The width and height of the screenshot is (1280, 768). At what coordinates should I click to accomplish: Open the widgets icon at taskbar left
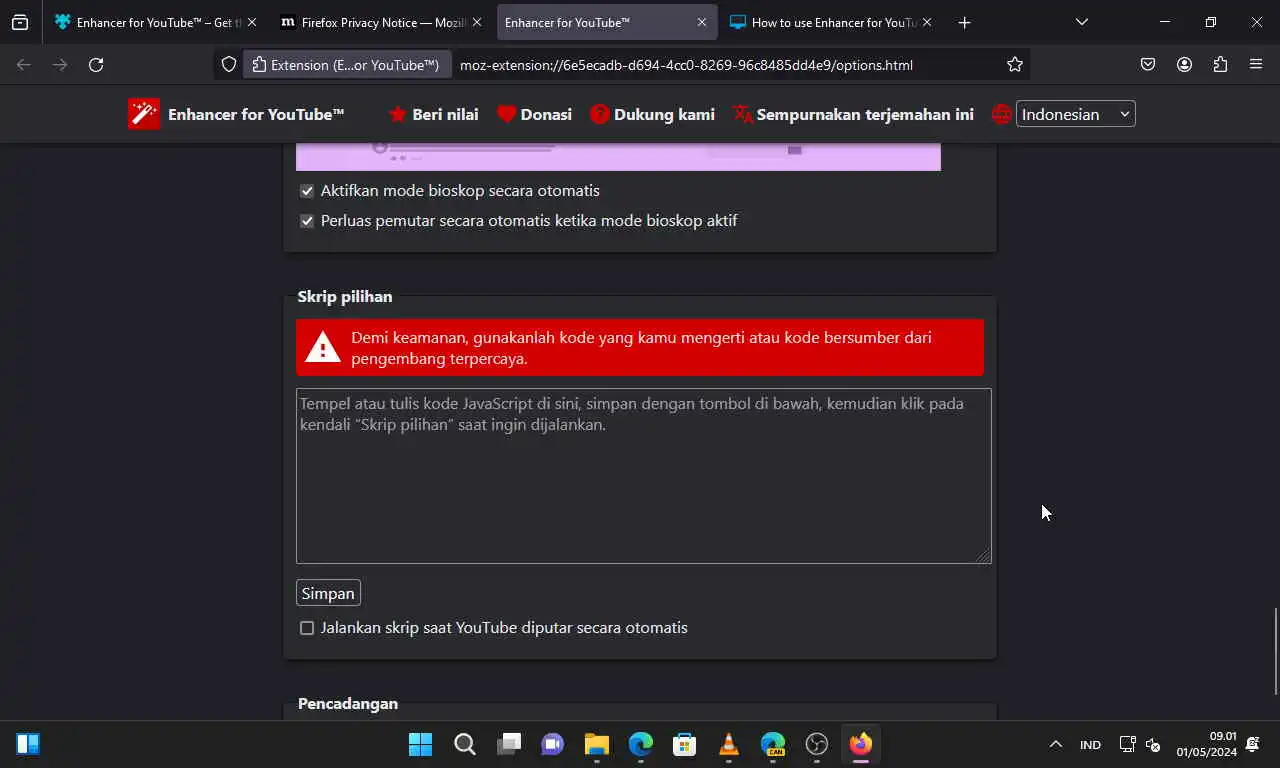pyautogui.click(x=28, y=744)
